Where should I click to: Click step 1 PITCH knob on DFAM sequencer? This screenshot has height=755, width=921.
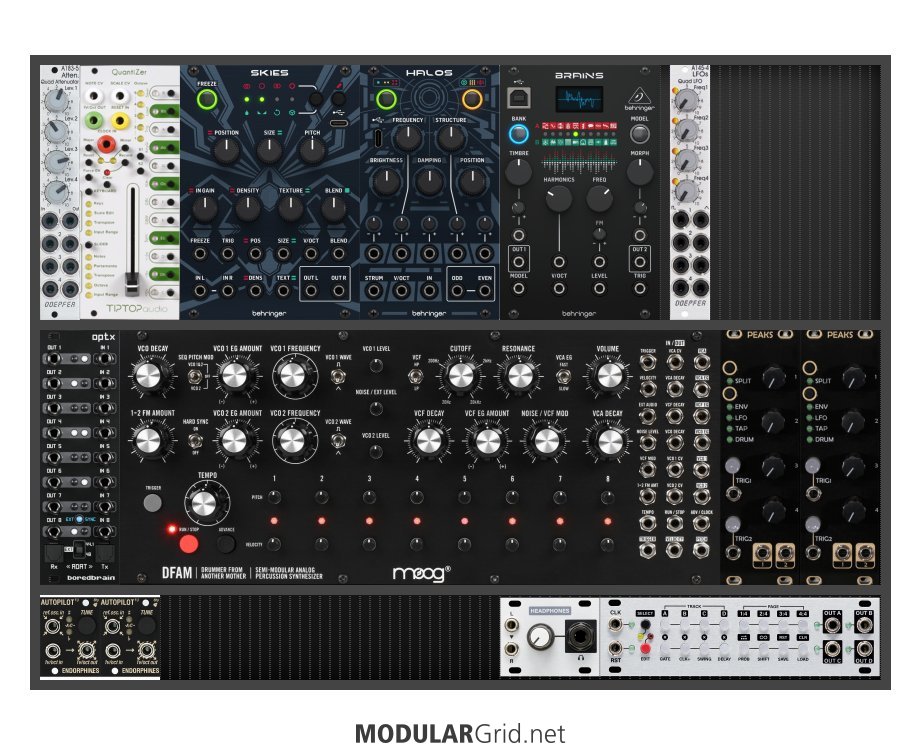274,498
